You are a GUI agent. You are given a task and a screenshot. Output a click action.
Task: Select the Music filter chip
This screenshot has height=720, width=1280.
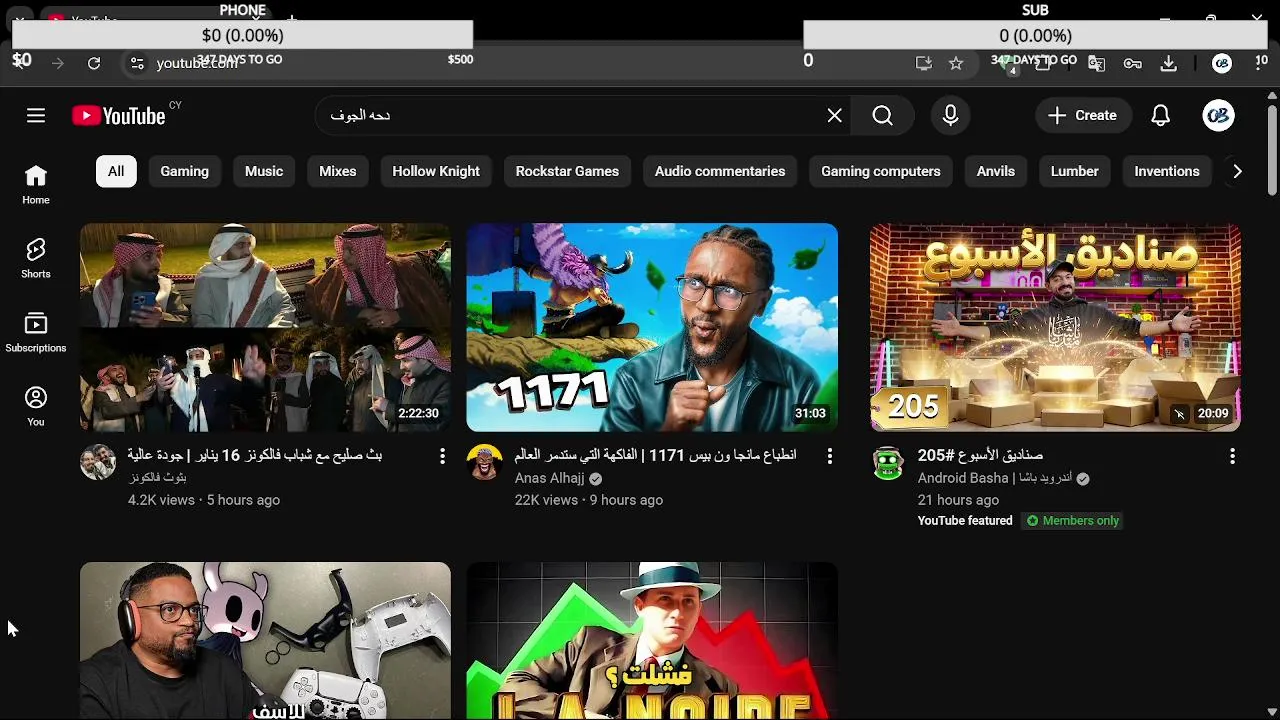[x=264, y=171]
